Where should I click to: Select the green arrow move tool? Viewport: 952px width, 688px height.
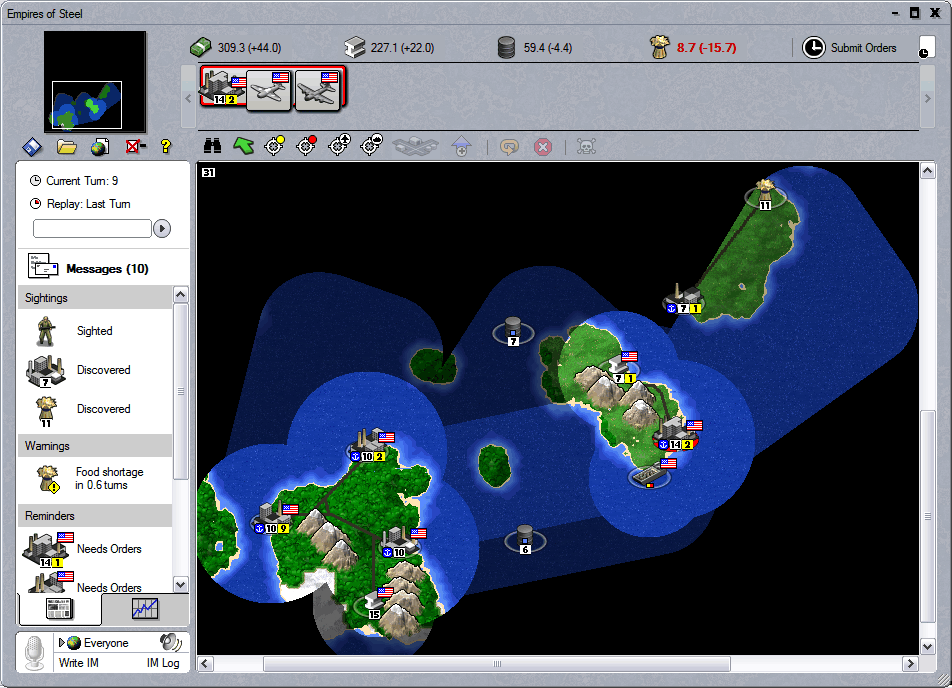point(243,146)
